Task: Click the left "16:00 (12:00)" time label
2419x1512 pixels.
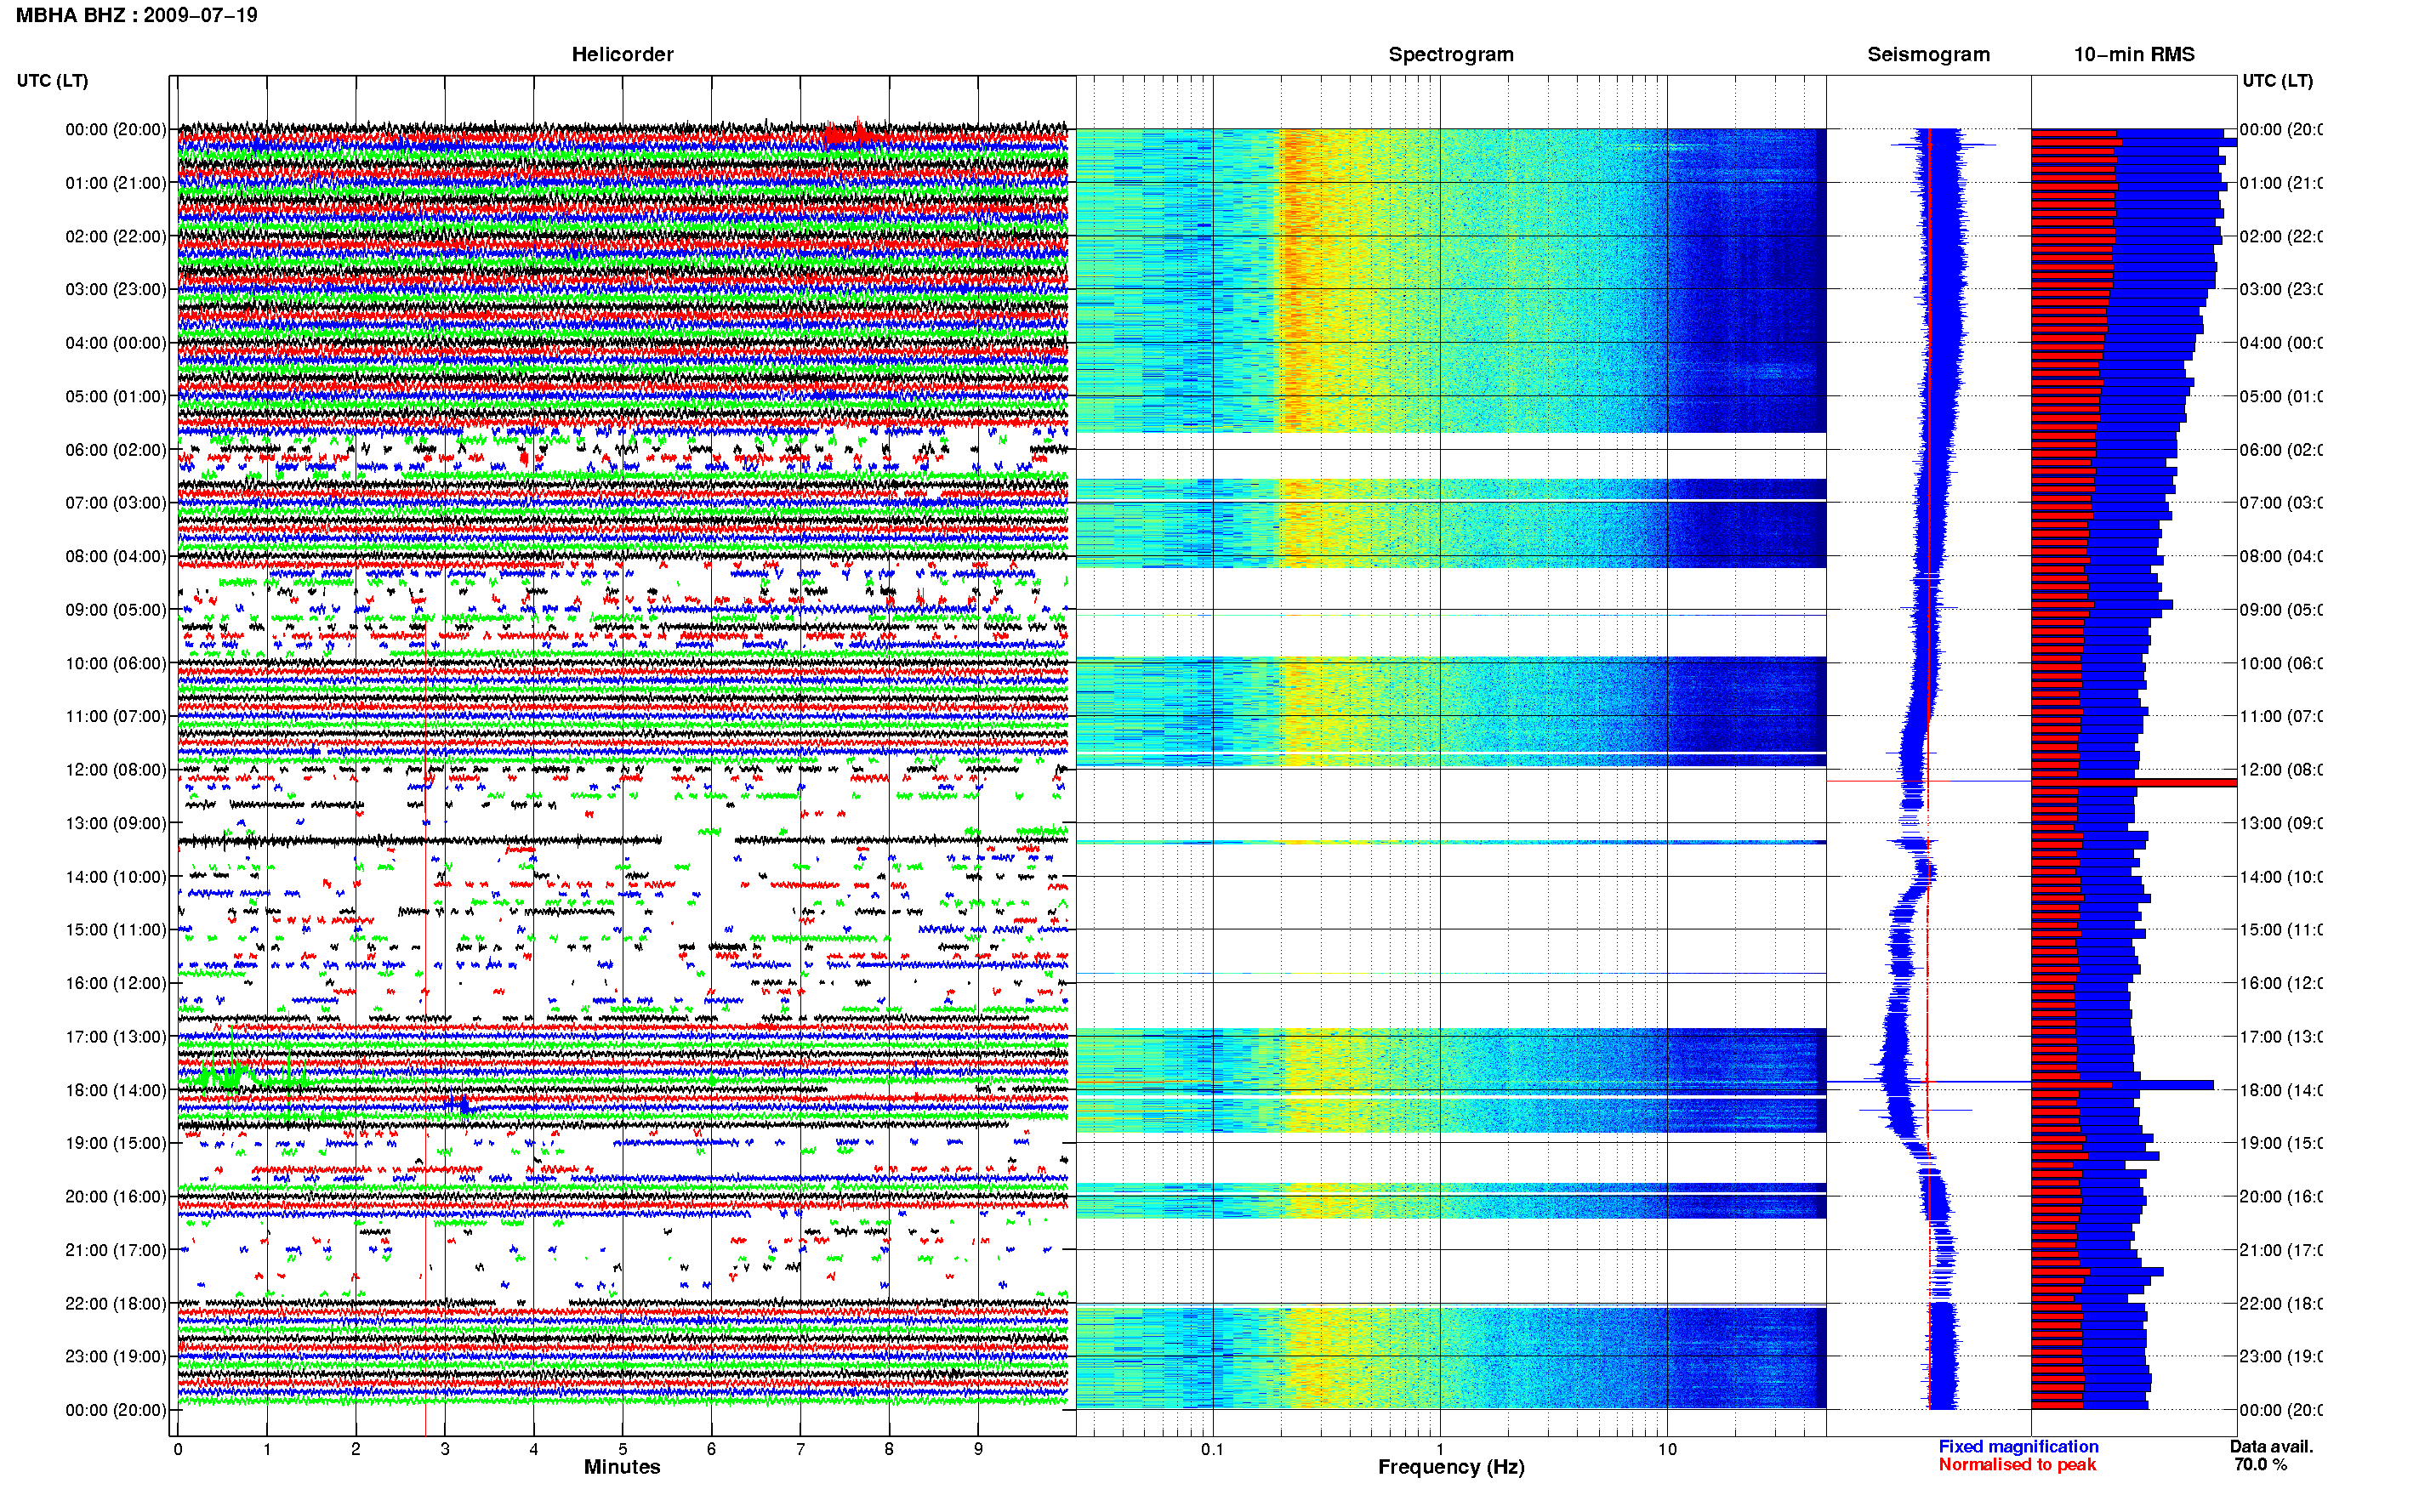Action: pos(116,983)
